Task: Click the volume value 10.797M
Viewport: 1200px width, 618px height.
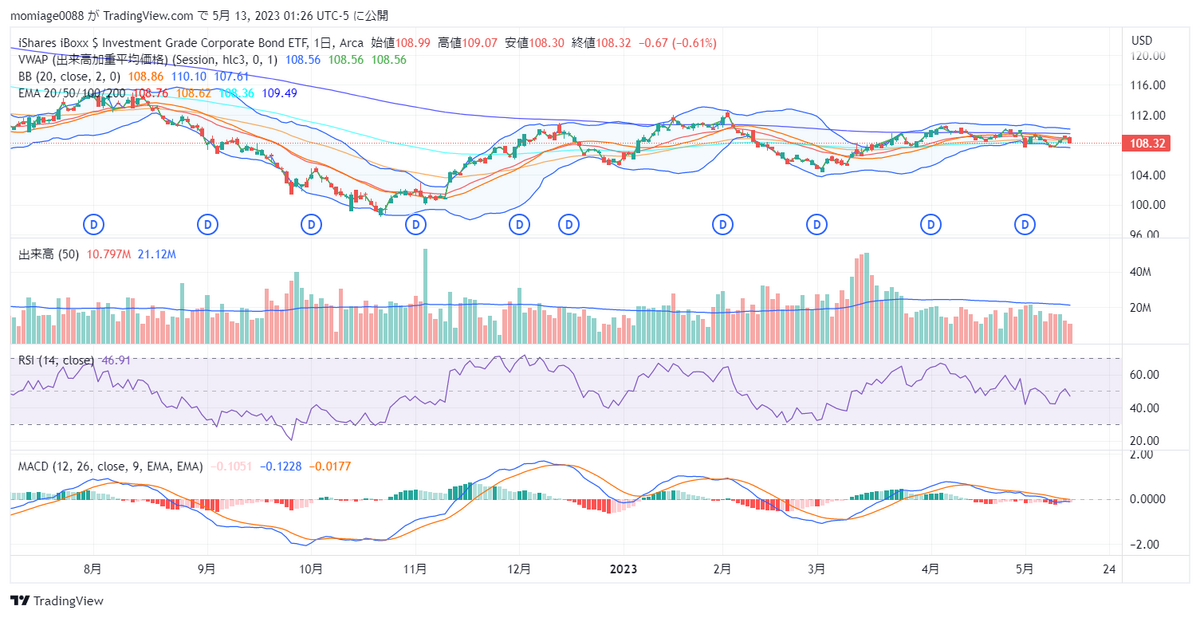Action: (109, 255)
